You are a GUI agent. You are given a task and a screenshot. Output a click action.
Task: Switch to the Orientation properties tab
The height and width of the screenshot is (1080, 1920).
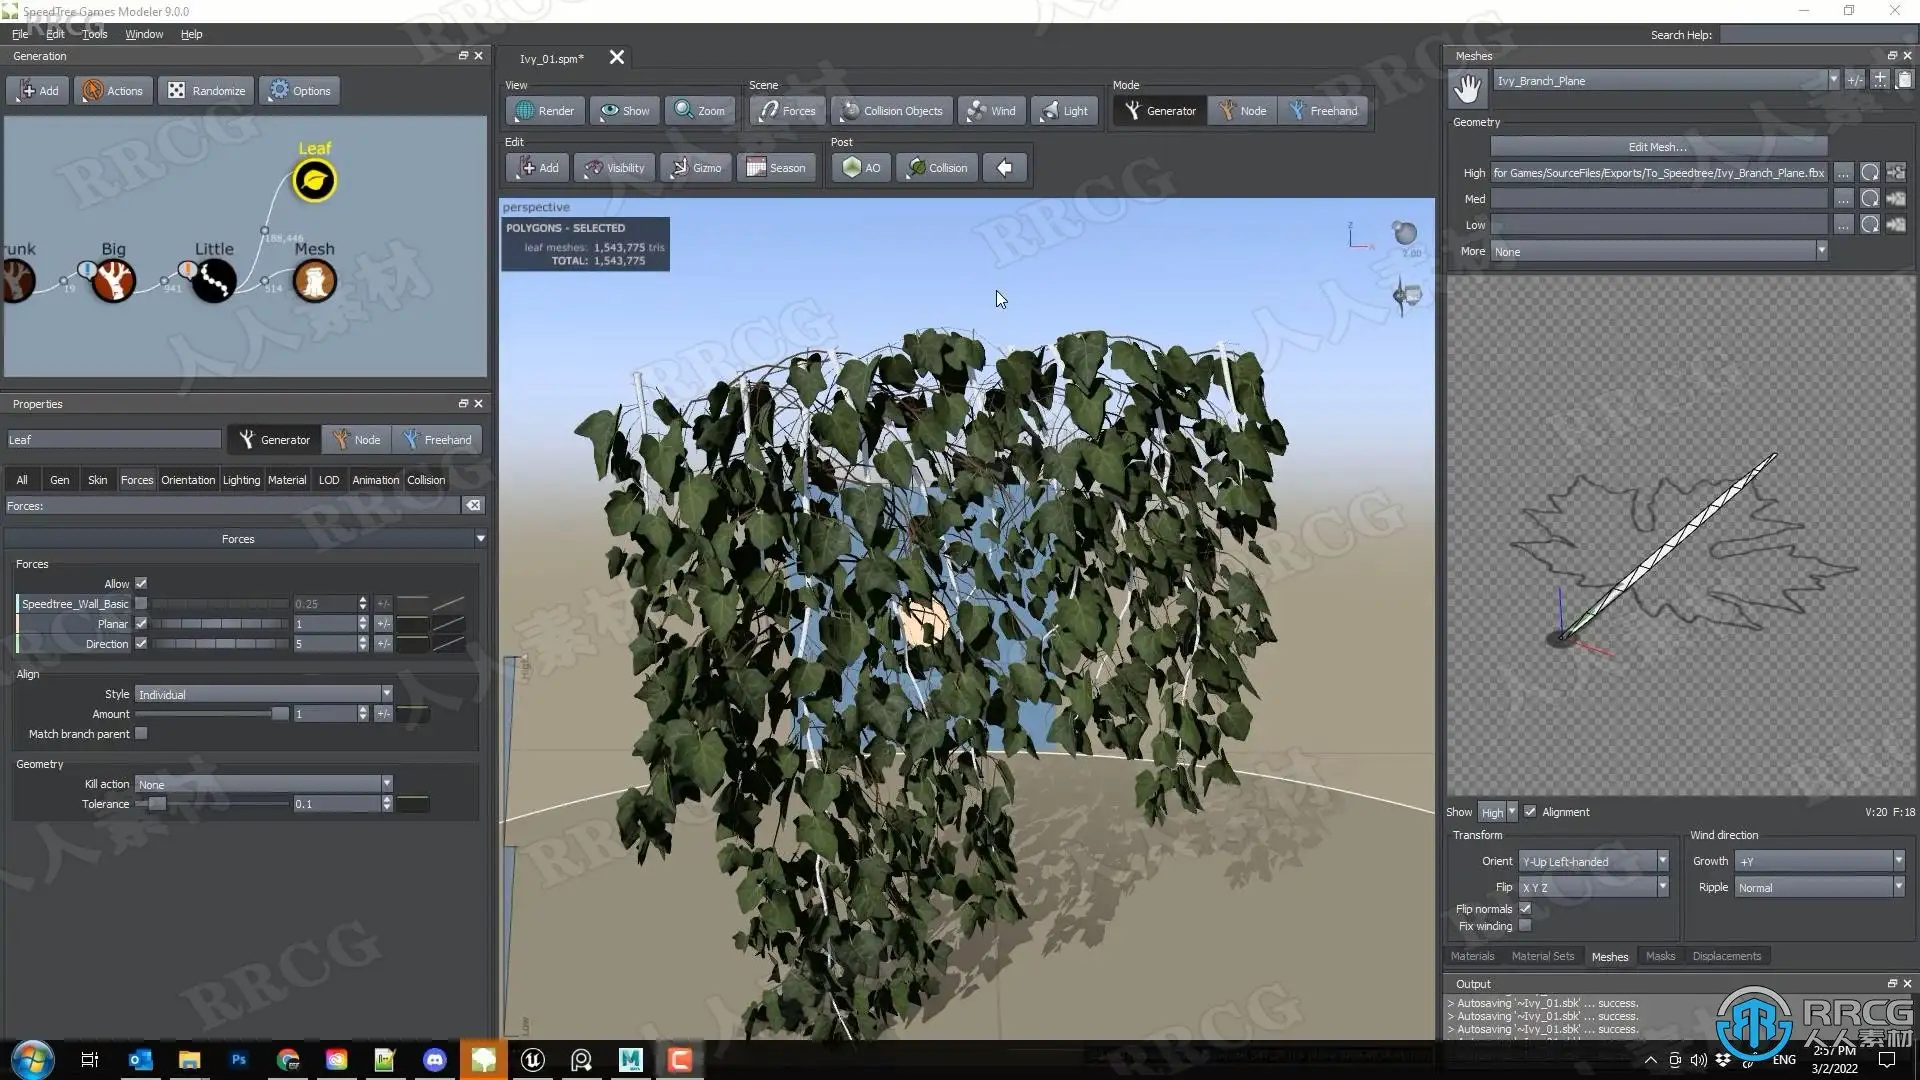pyautogui.click(x=188, y=480)
